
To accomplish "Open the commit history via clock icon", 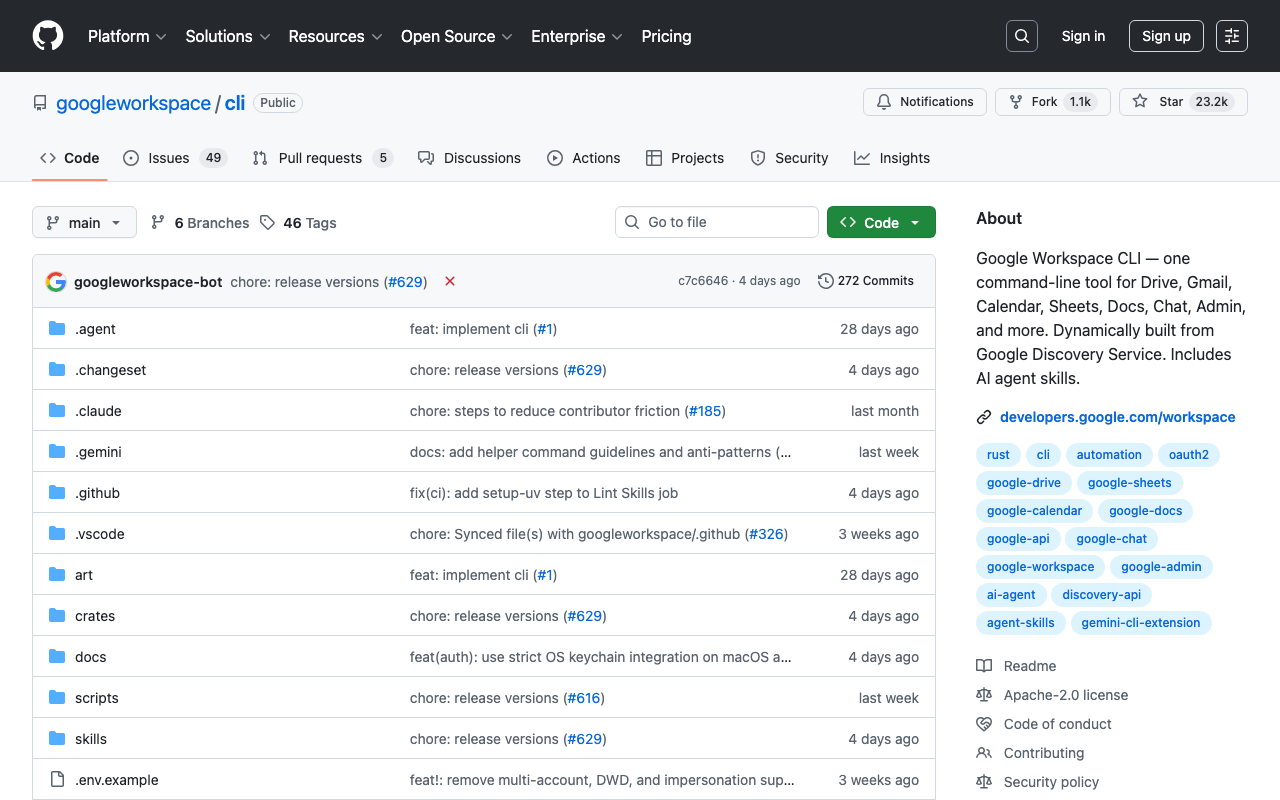I will click(825, 281).
